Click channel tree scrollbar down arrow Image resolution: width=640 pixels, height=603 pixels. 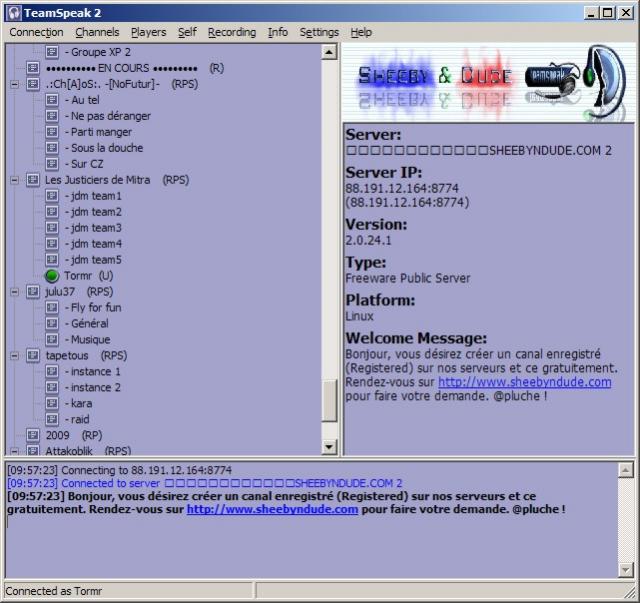(329, 447)
